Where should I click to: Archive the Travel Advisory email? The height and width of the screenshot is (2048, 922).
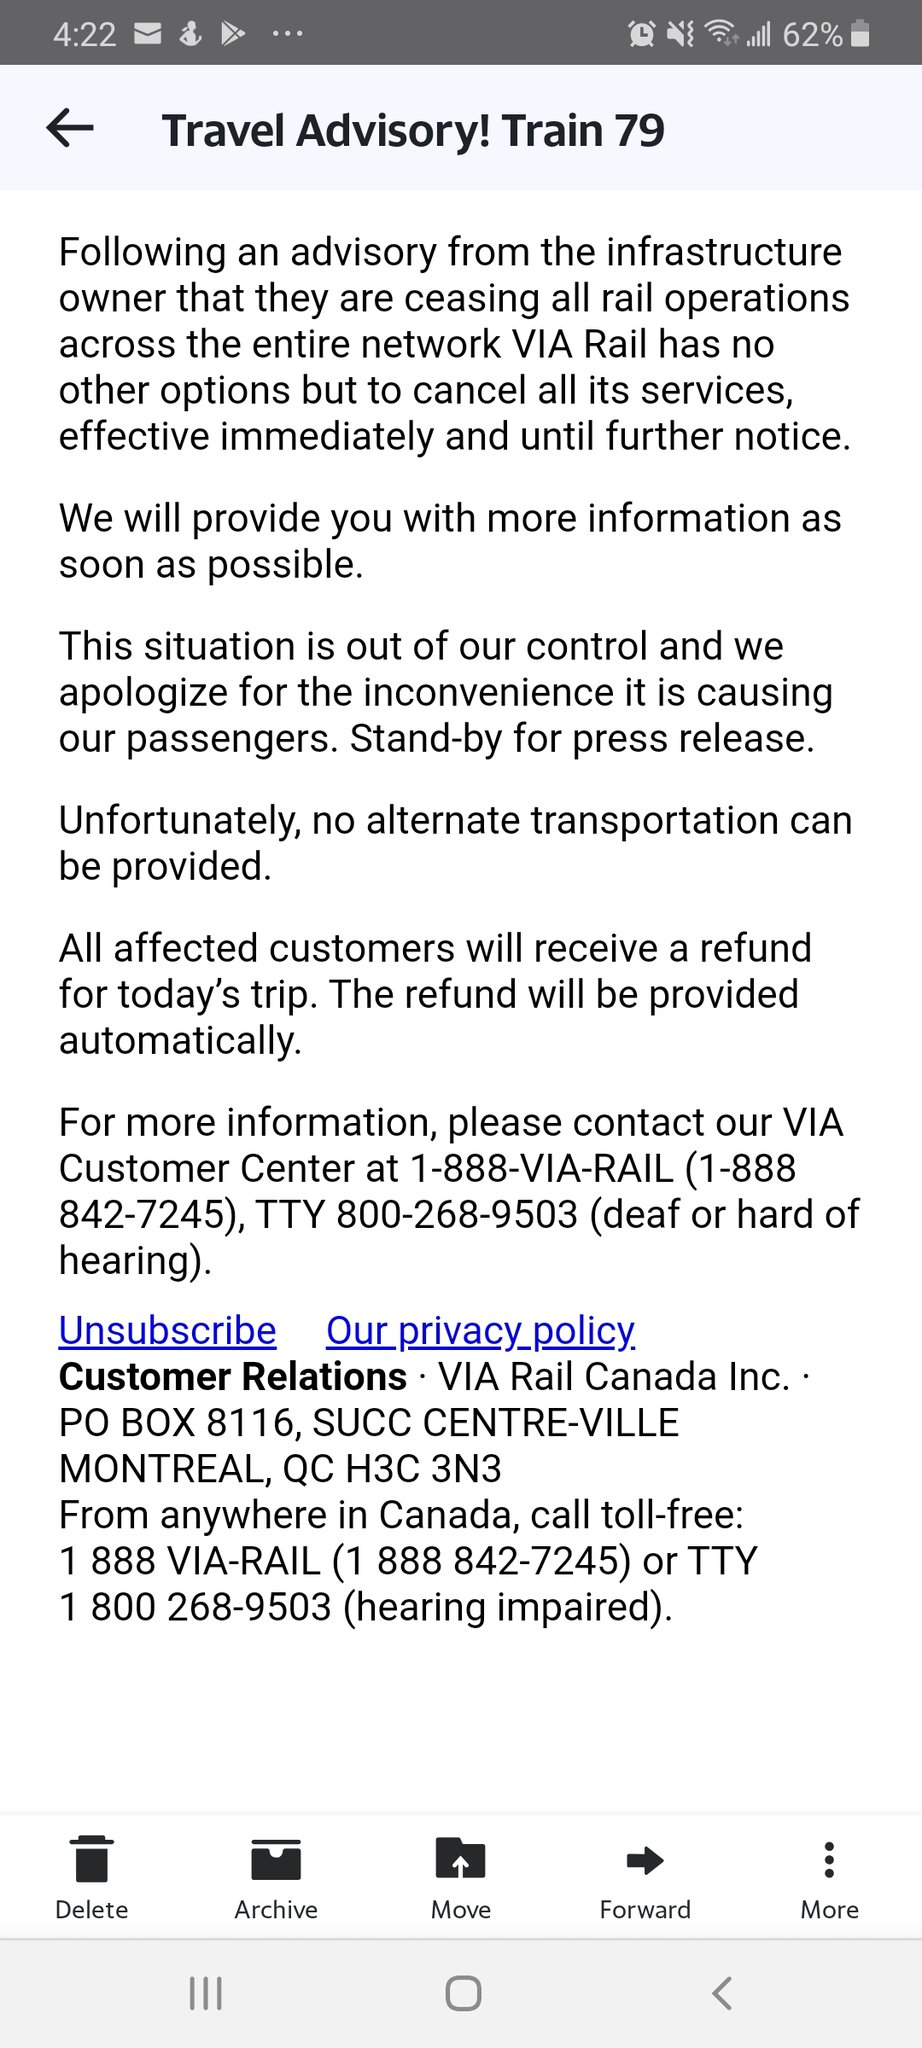276,1876
